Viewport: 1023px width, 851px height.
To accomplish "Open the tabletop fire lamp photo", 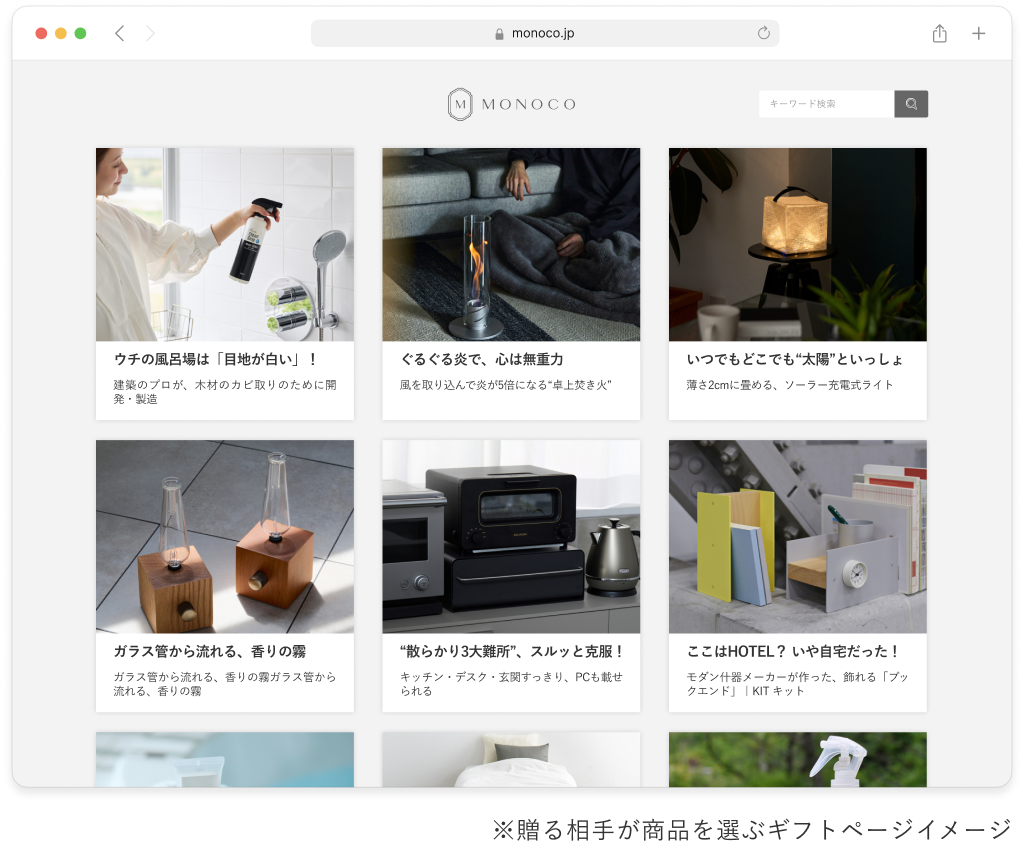I will [x=511, y=245].
